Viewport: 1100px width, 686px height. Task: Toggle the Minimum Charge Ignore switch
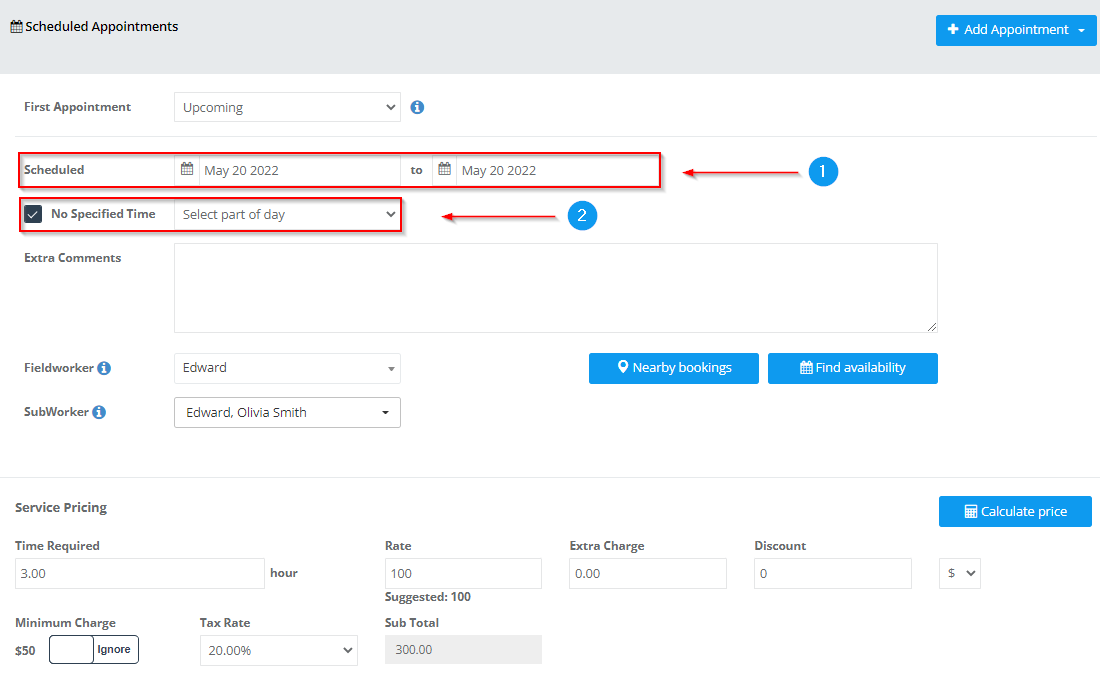coord(94,650)
